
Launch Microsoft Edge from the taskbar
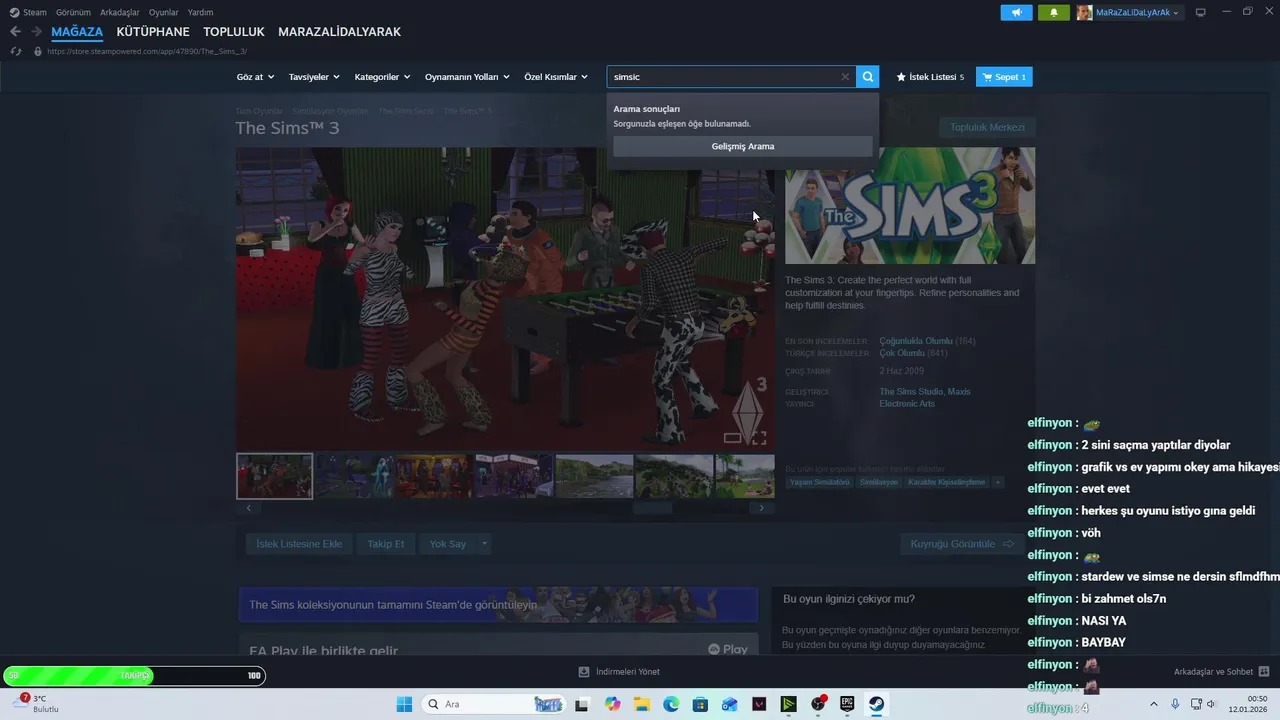tap(671, 704)
